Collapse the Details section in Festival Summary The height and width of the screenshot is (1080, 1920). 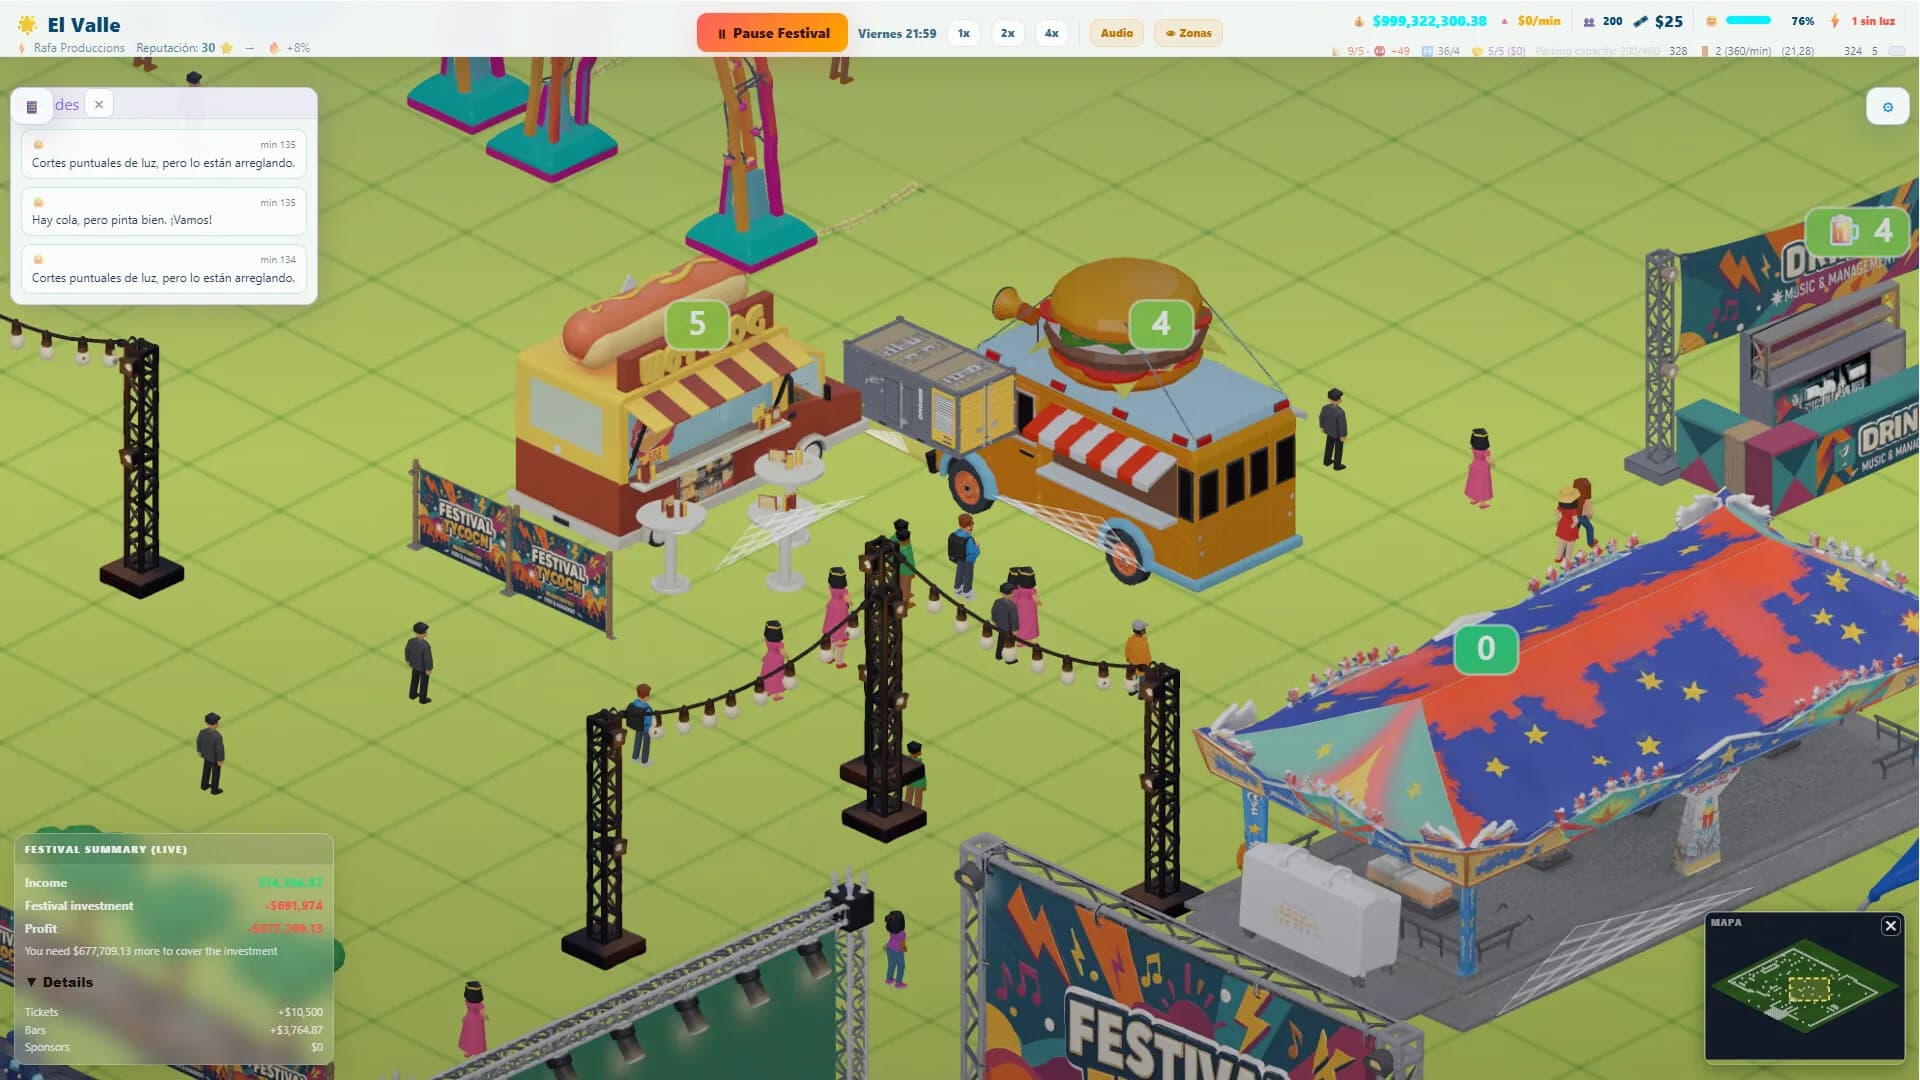click(60, 982)
